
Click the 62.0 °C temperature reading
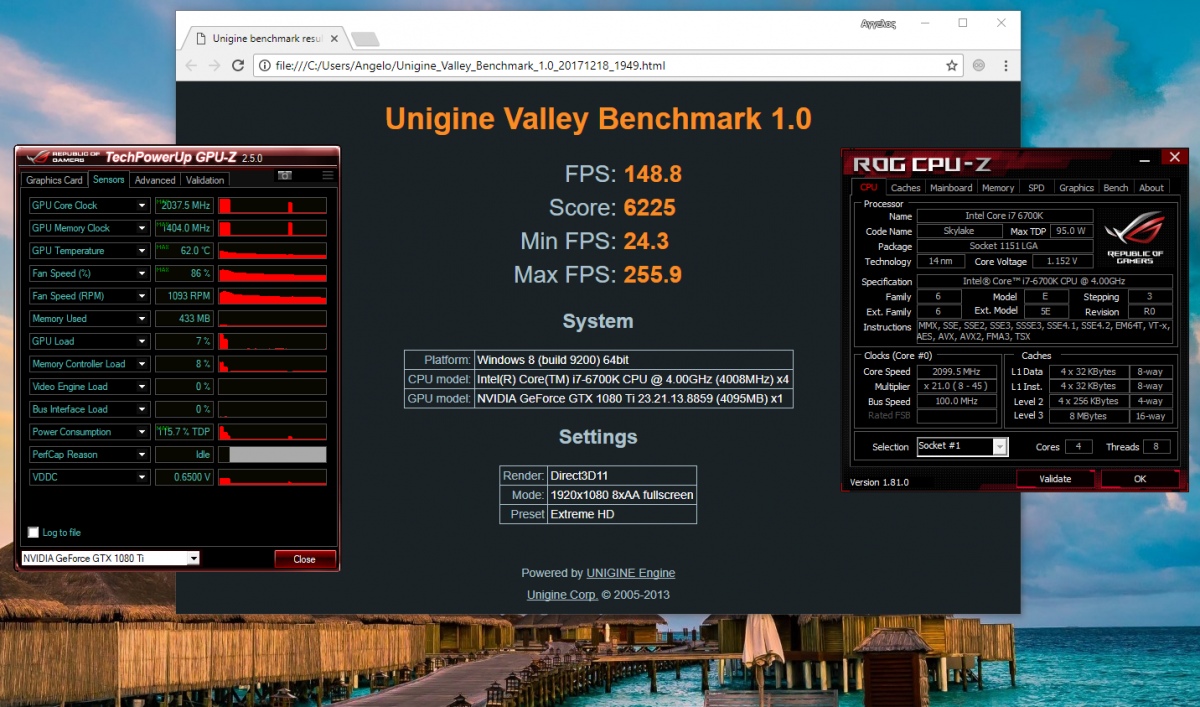pyautogui.click(x=182, y=251)
